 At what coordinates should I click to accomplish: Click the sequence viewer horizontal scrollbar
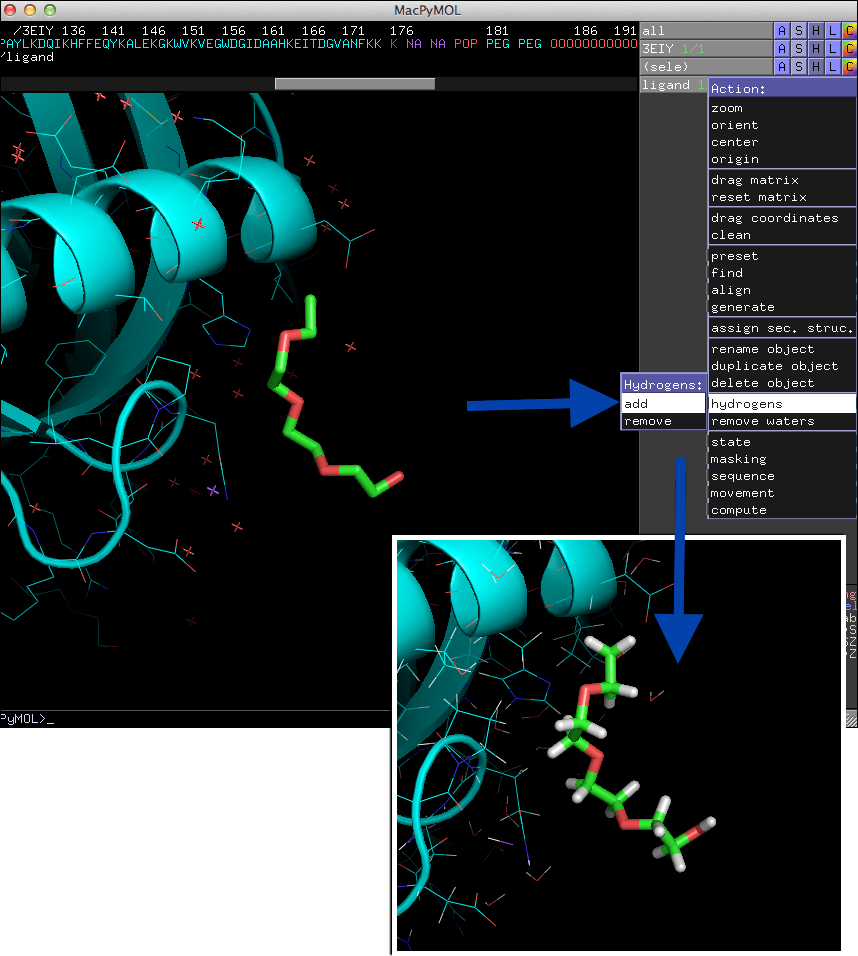(354, 84)
